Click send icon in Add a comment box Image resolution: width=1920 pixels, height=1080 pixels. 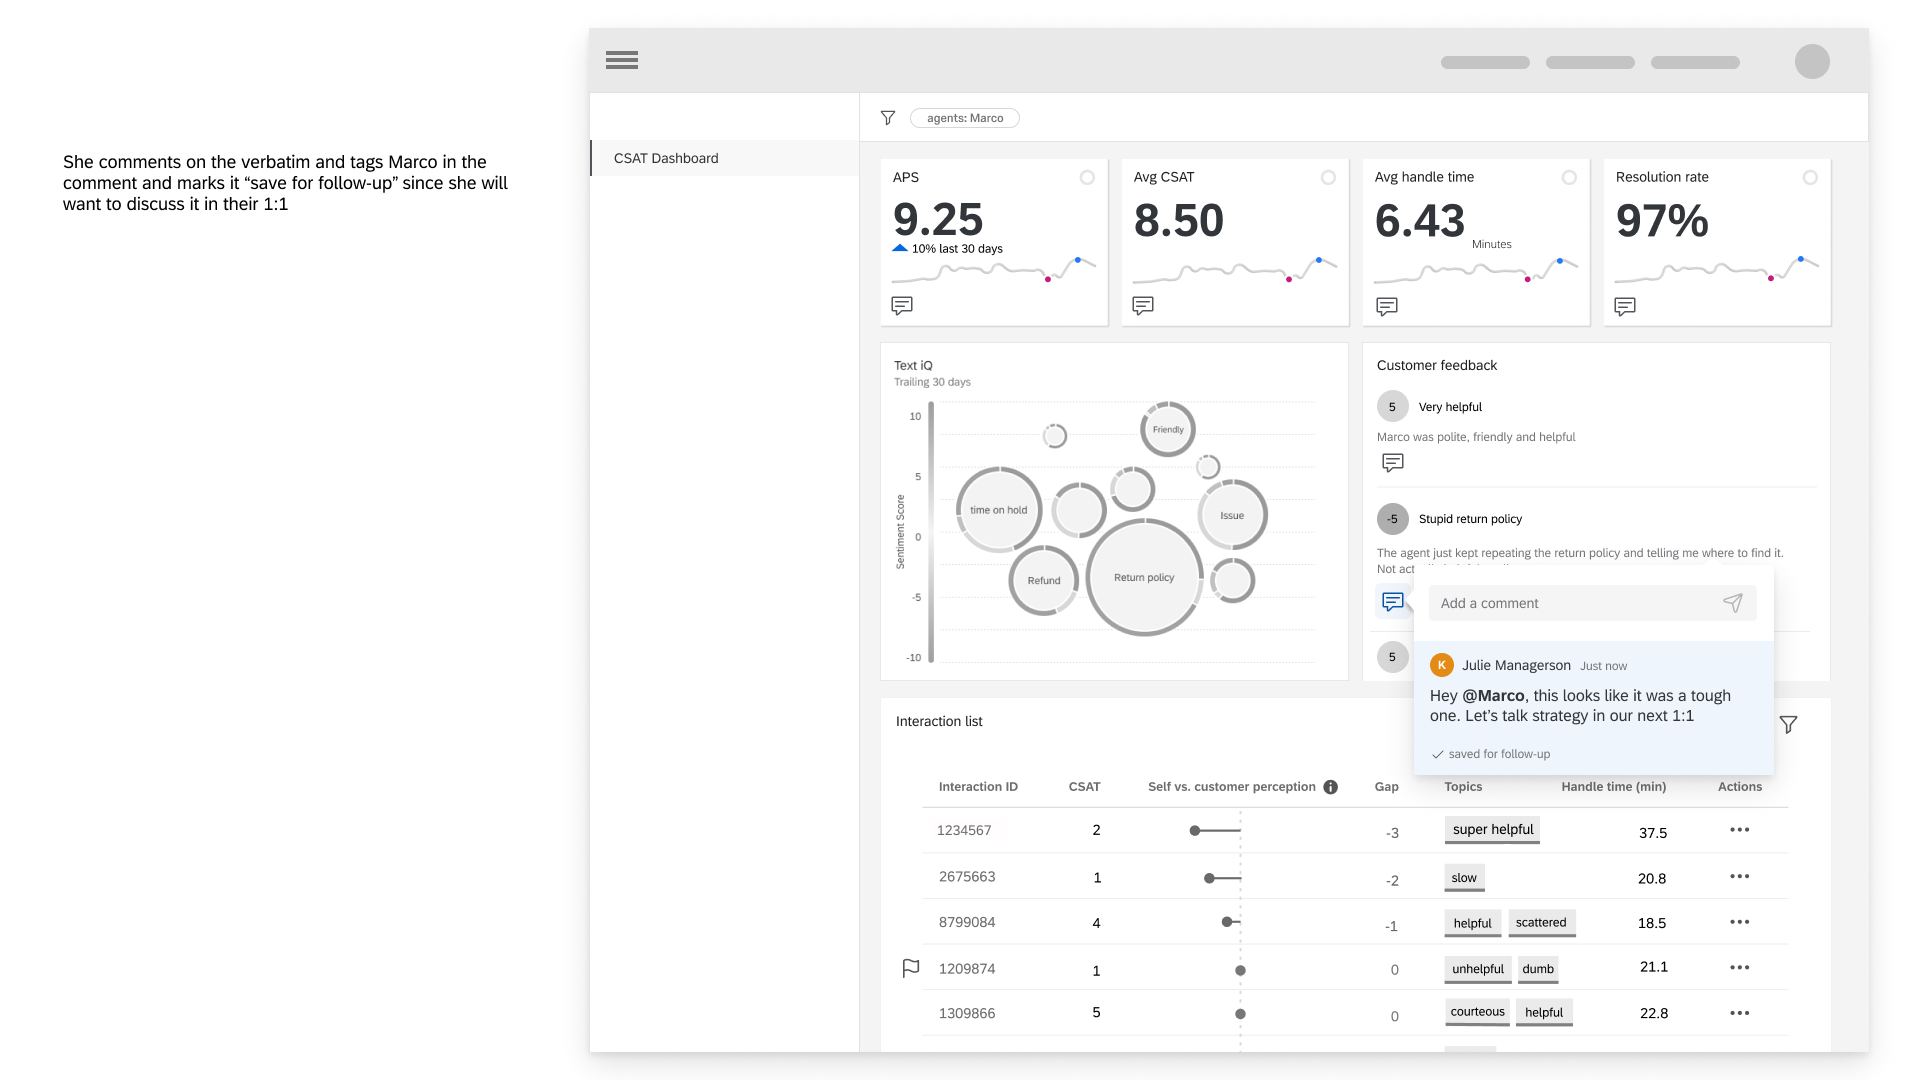click(1733, 603)
